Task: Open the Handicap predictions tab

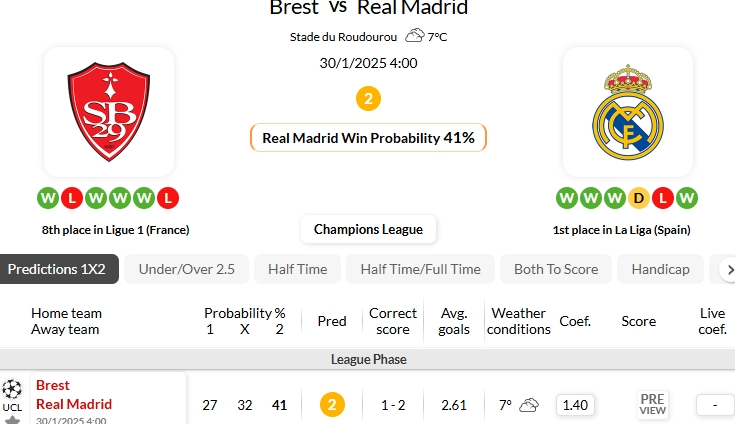Action: point(661,269)
